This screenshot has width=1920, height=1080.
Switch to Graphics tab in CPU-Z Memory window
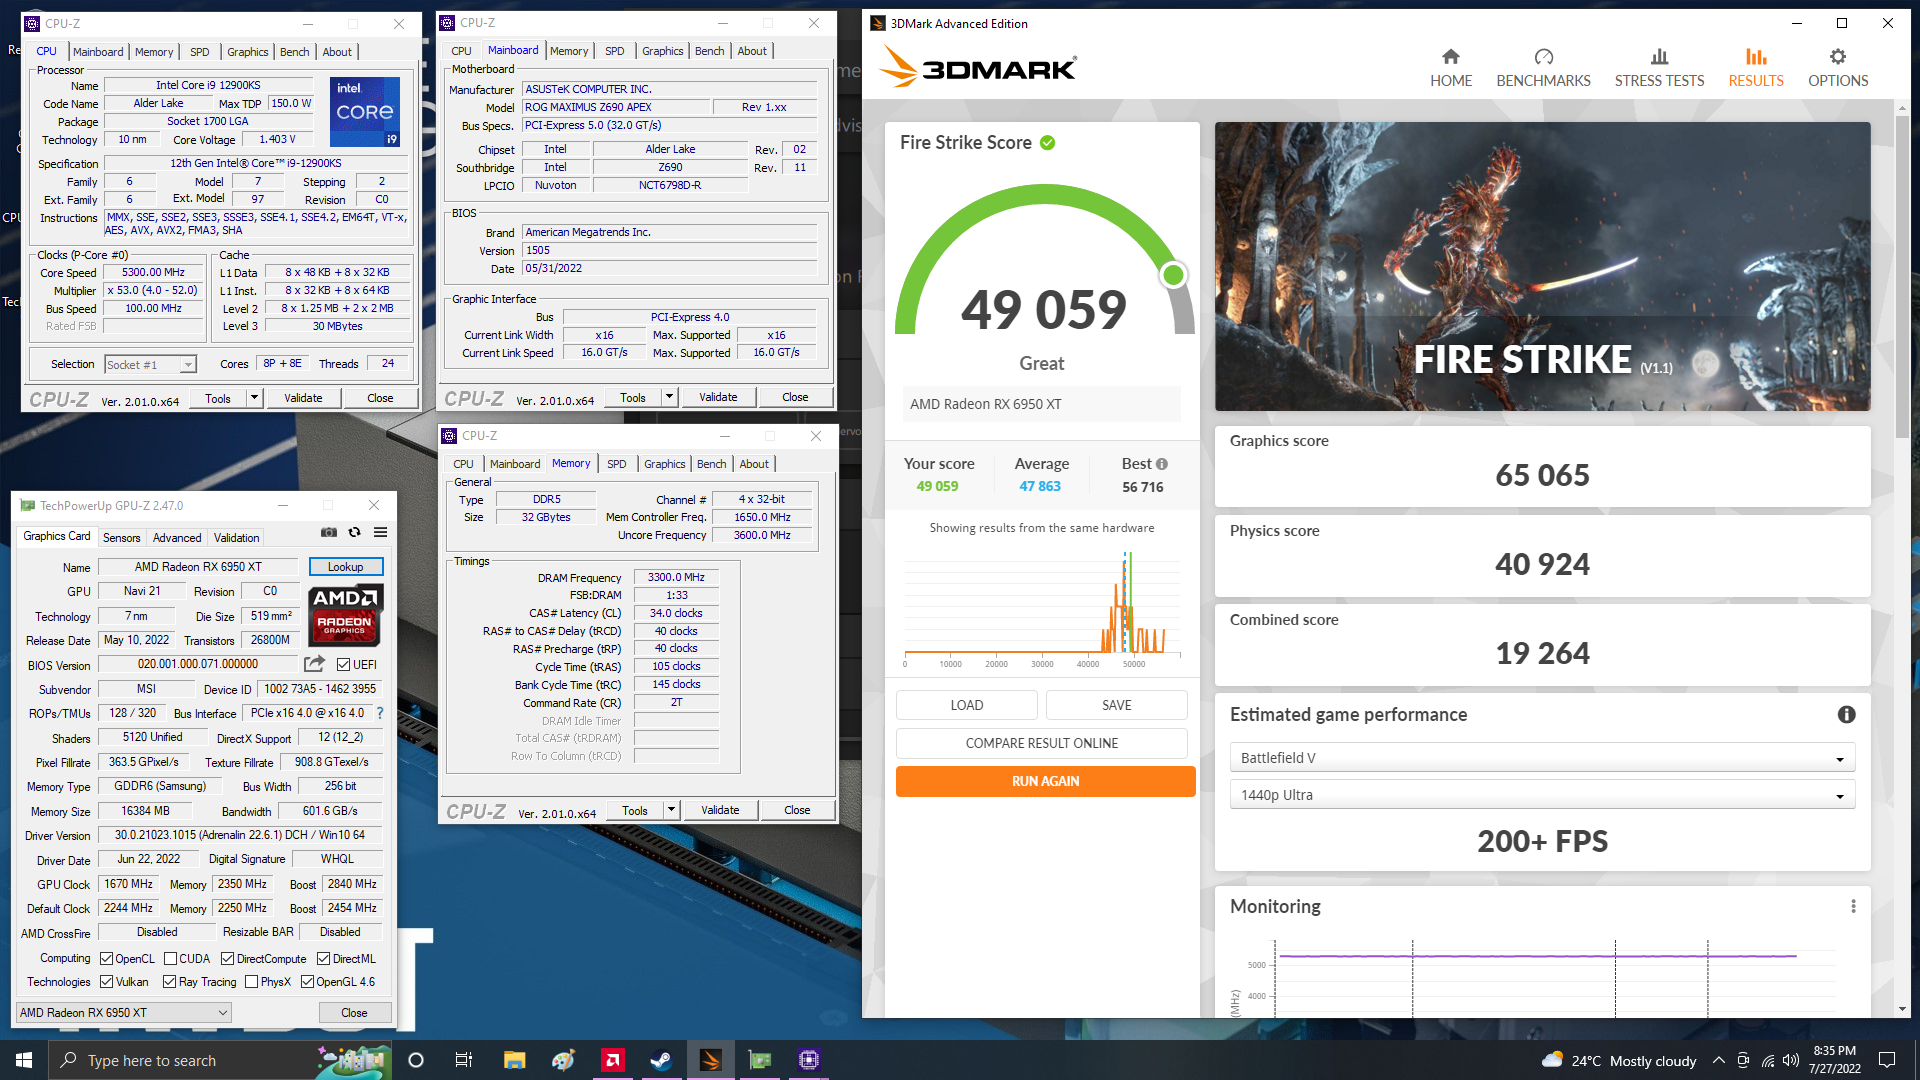click(x=664, y=464)
